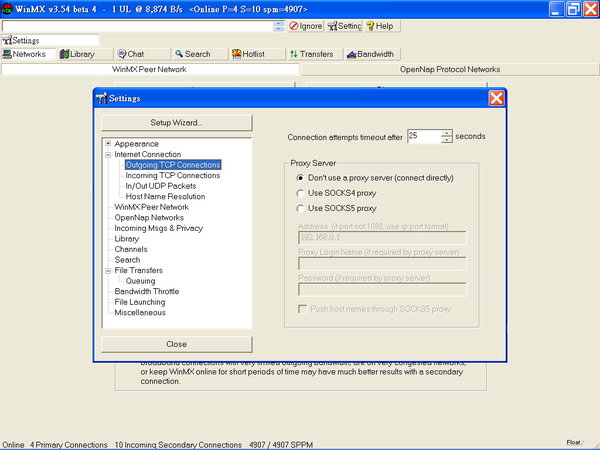Select Outgoing TCP Connections tree item
Screen dimensions: 600x450
pyautogui.click(x=173, y=165)
